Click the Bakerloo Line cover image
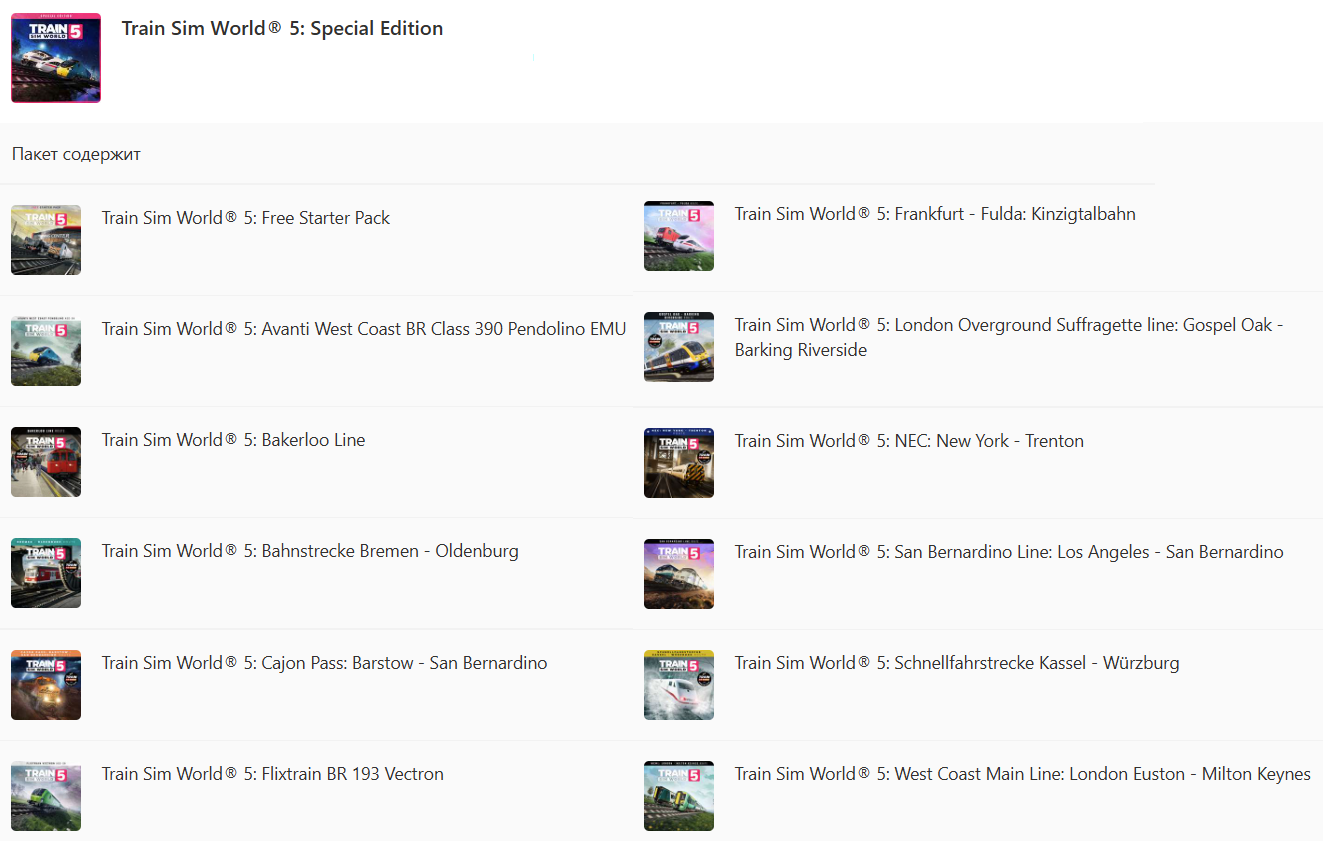Screen dimensions: 1323x841 point(46,462)
